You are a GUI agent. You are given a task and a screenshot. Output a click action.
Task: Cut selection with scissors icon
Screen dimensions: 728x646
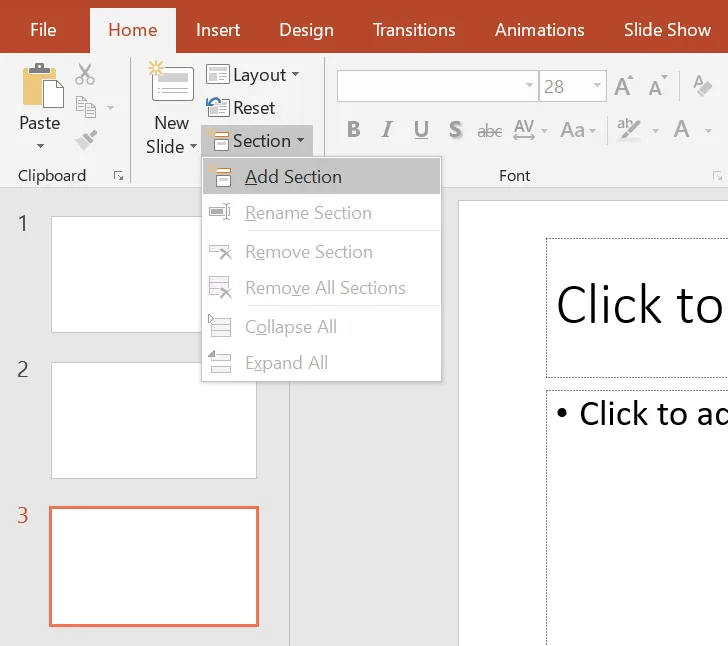(85, 74)
